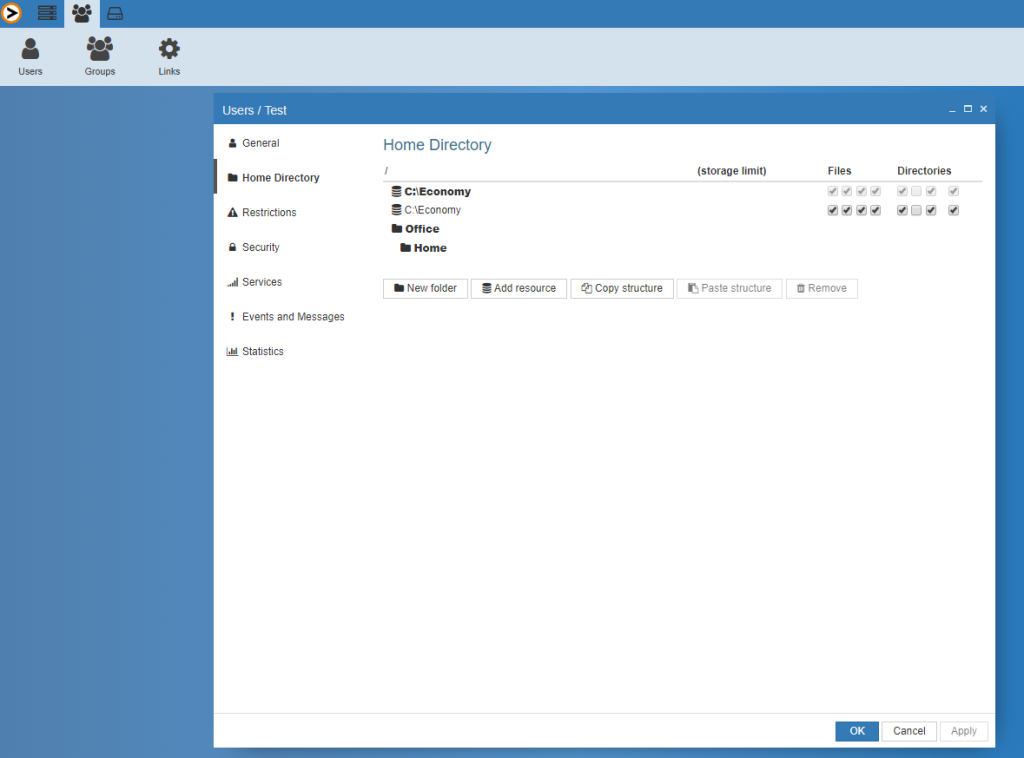Click the bar chart icon beside Services
Screen dimensions: 1024x758
[231, 281]
